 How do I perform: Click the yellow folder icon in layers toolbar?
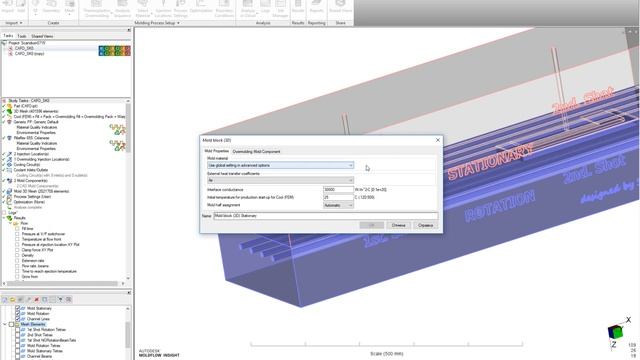pos(12,300)
